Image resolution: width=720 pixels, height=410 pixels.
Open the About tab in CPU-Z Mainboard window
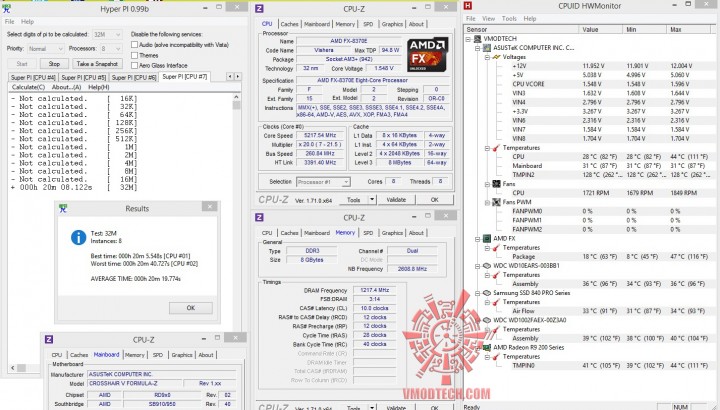coord(206,355)
